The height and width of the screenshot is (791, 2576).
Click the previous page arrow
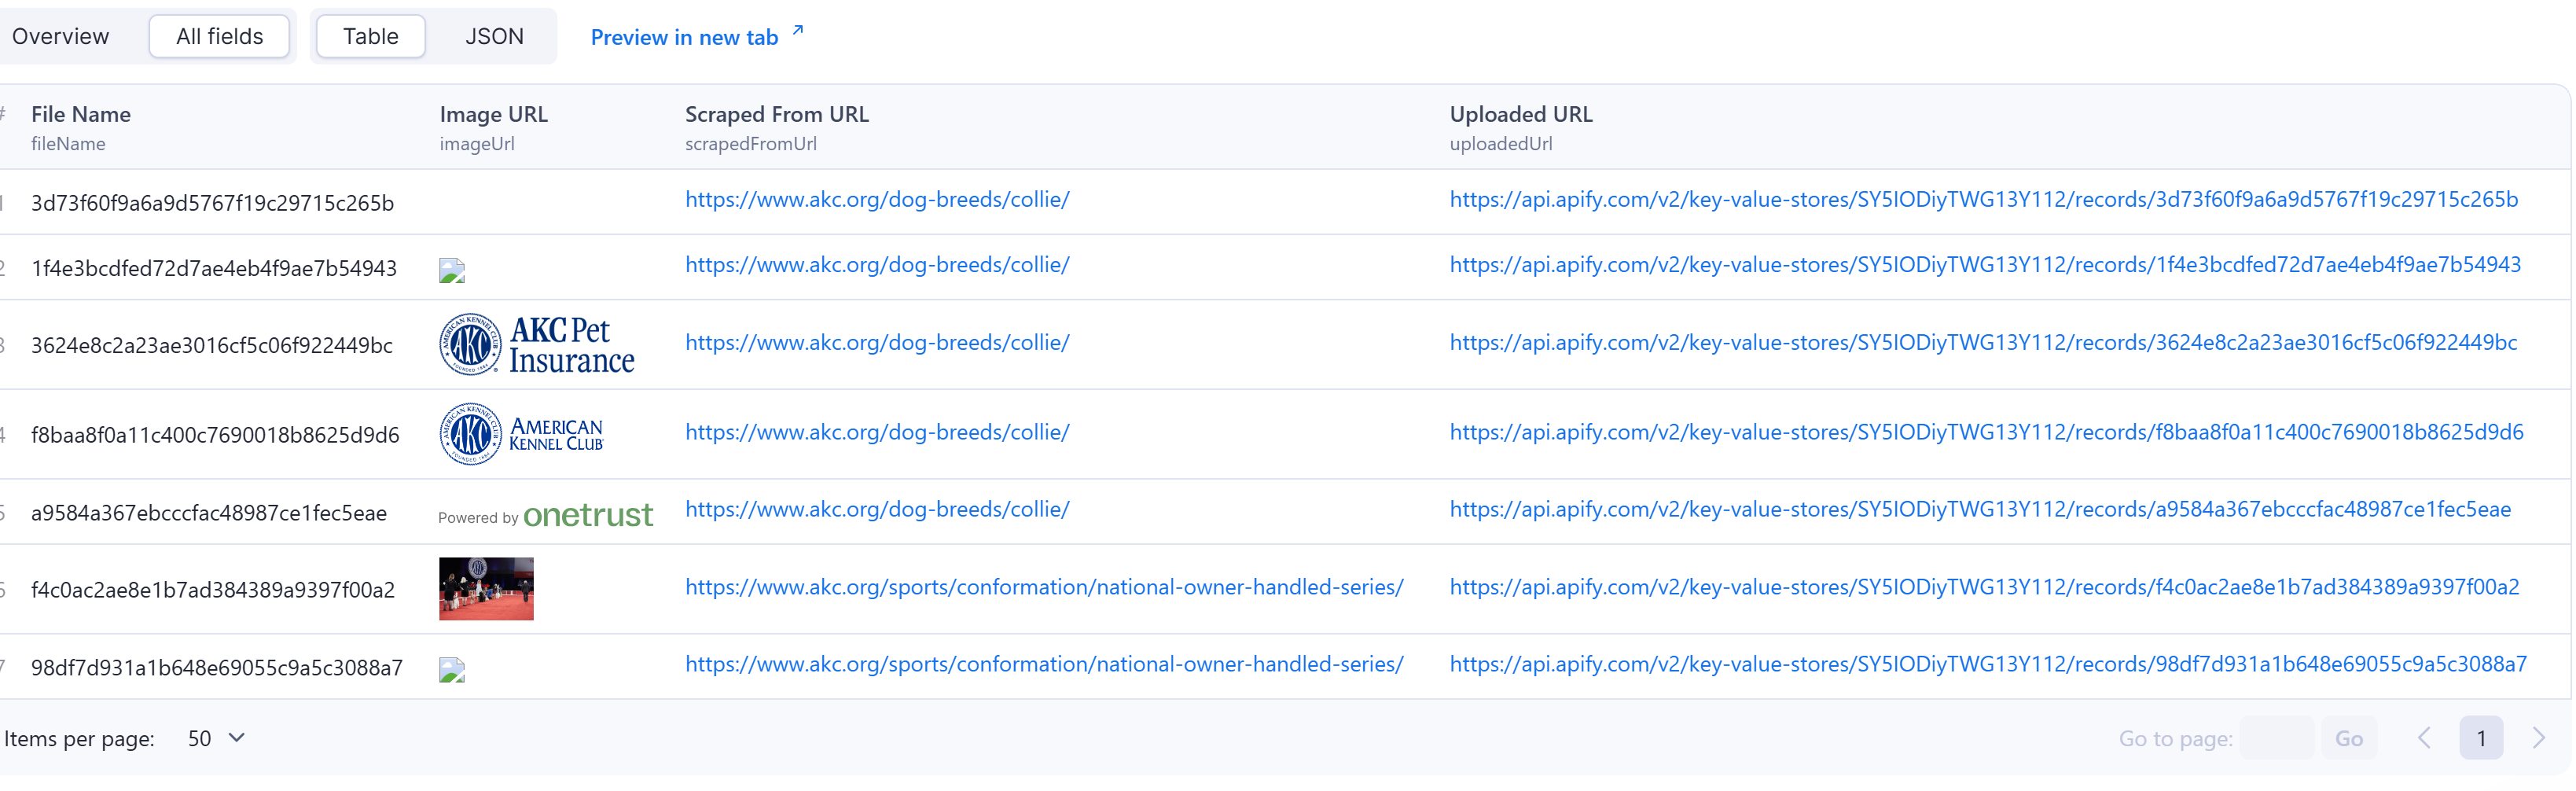2424,738
